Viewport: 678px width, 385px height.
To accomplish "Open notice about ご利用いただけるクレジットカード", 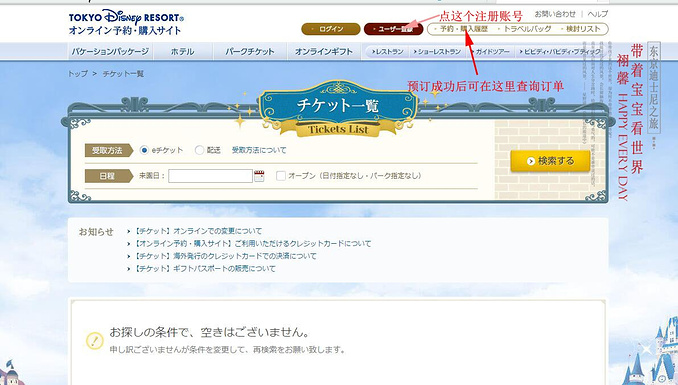I will tap(252, 244).
